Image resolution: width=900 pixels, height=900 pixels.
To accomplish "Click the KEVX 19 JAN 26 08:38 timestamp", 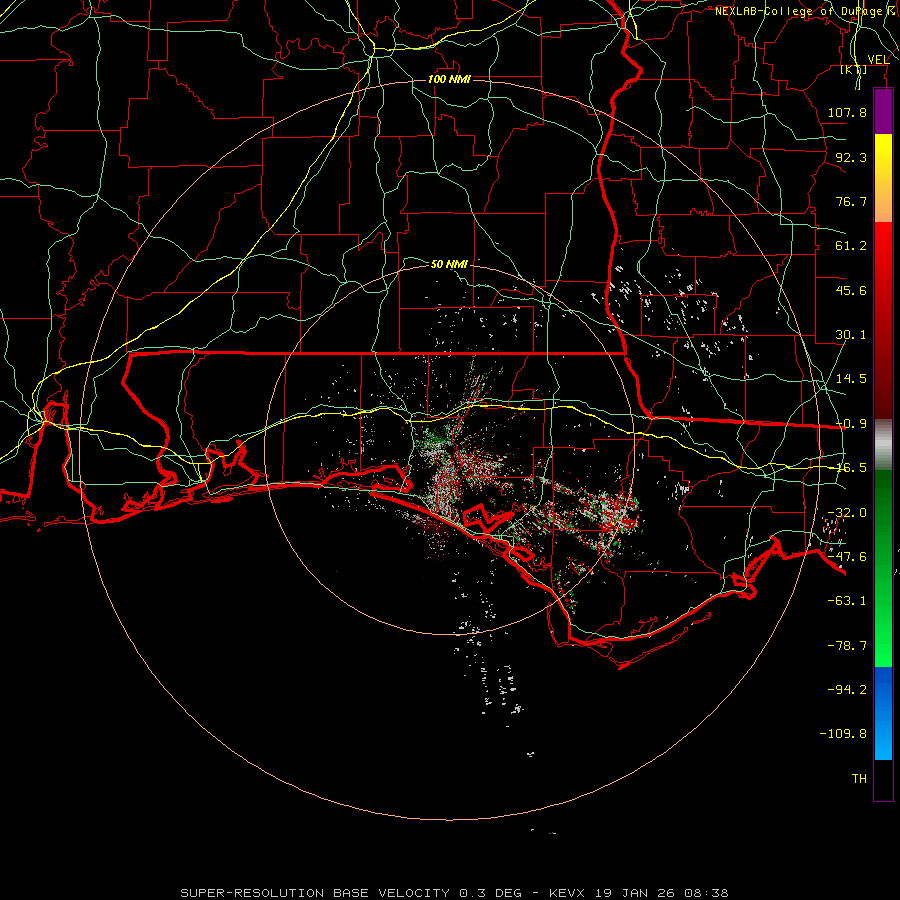I will (x=638, y=893).
